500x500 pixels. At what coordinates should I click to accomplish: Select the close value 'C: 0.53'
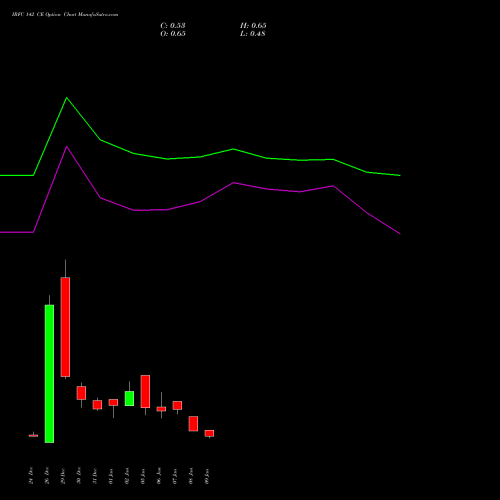coord(173,26)
